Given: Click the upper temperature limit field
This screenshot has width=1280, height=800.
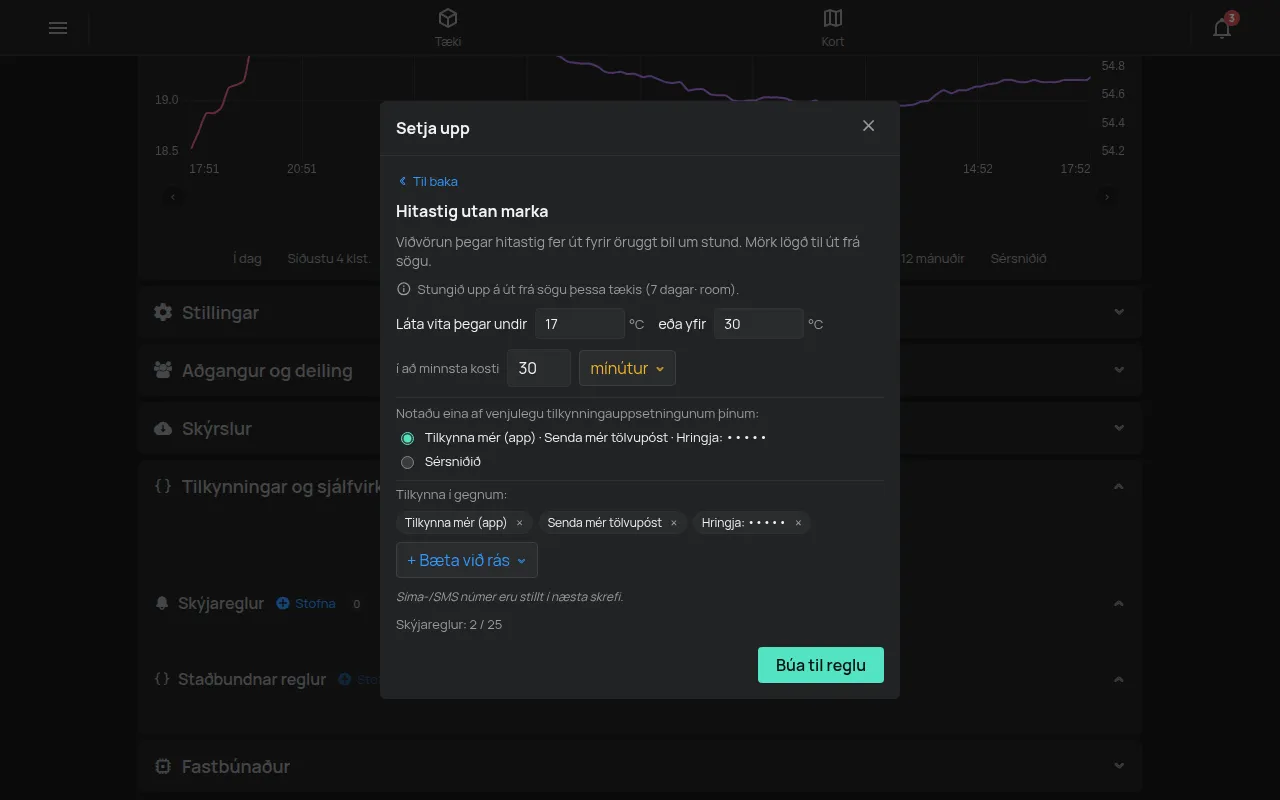Looking at the screenshot, I should [759, 324].
